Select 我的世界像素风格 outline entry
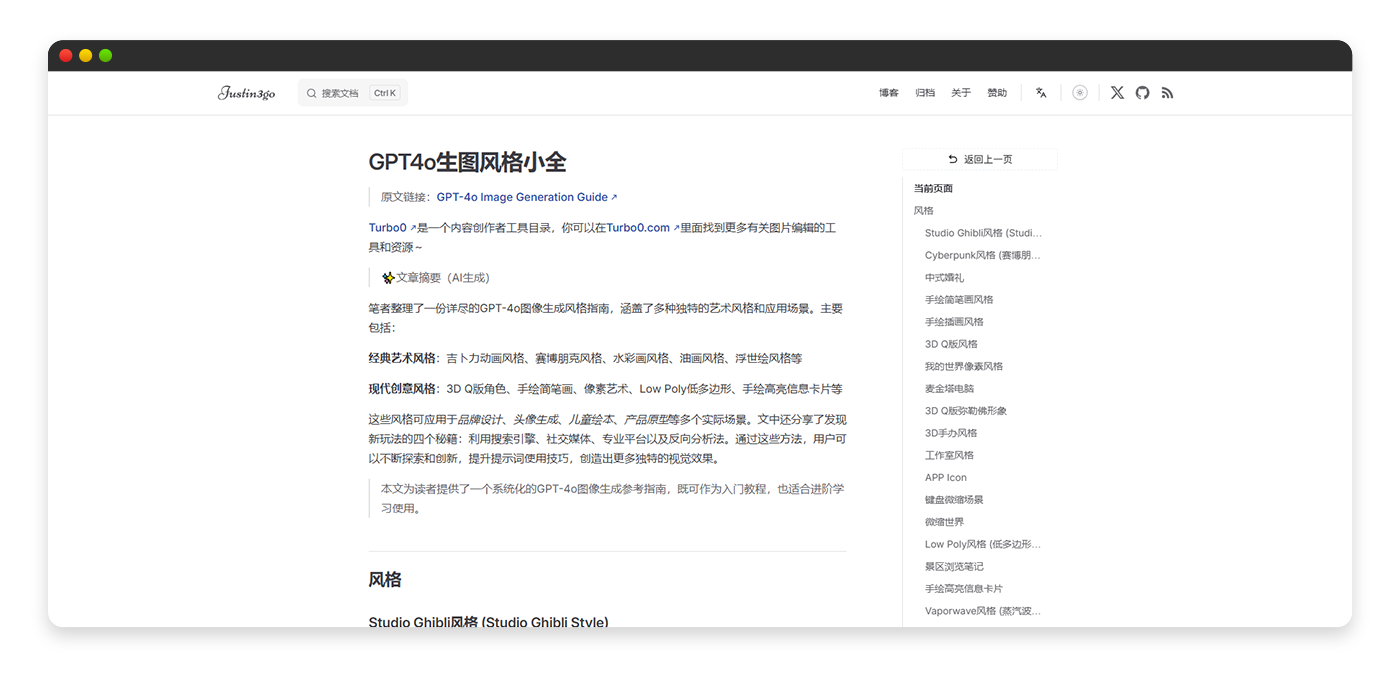 (964, 366)
